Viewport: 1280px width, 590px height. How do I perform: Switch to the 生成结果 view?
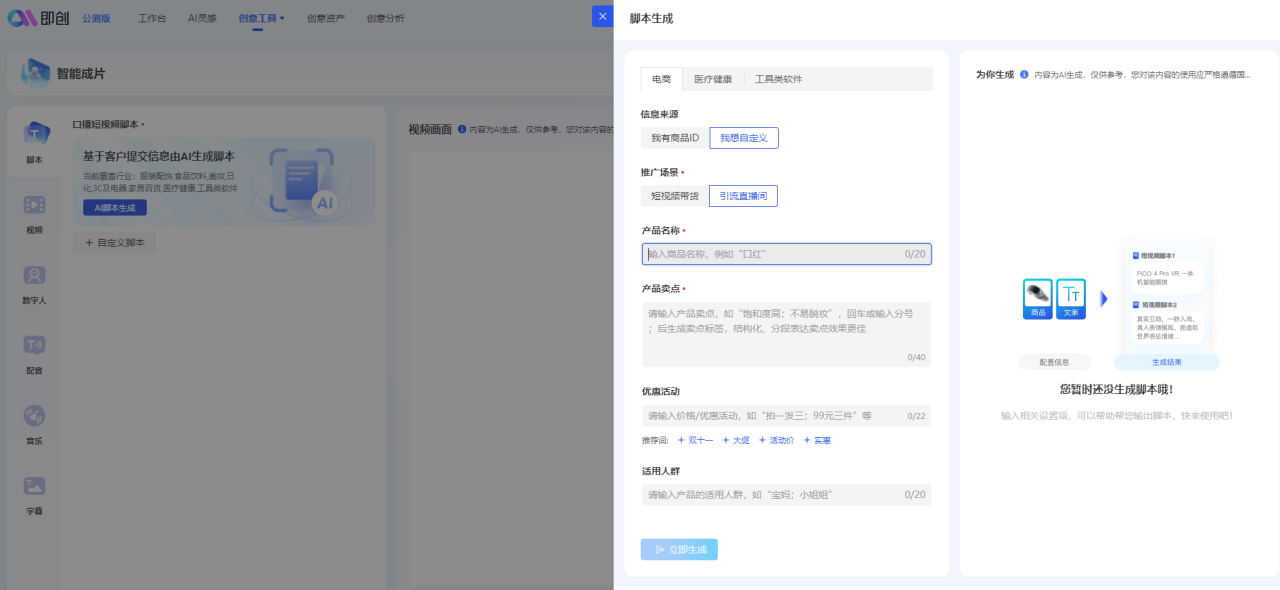point(1167,361)
